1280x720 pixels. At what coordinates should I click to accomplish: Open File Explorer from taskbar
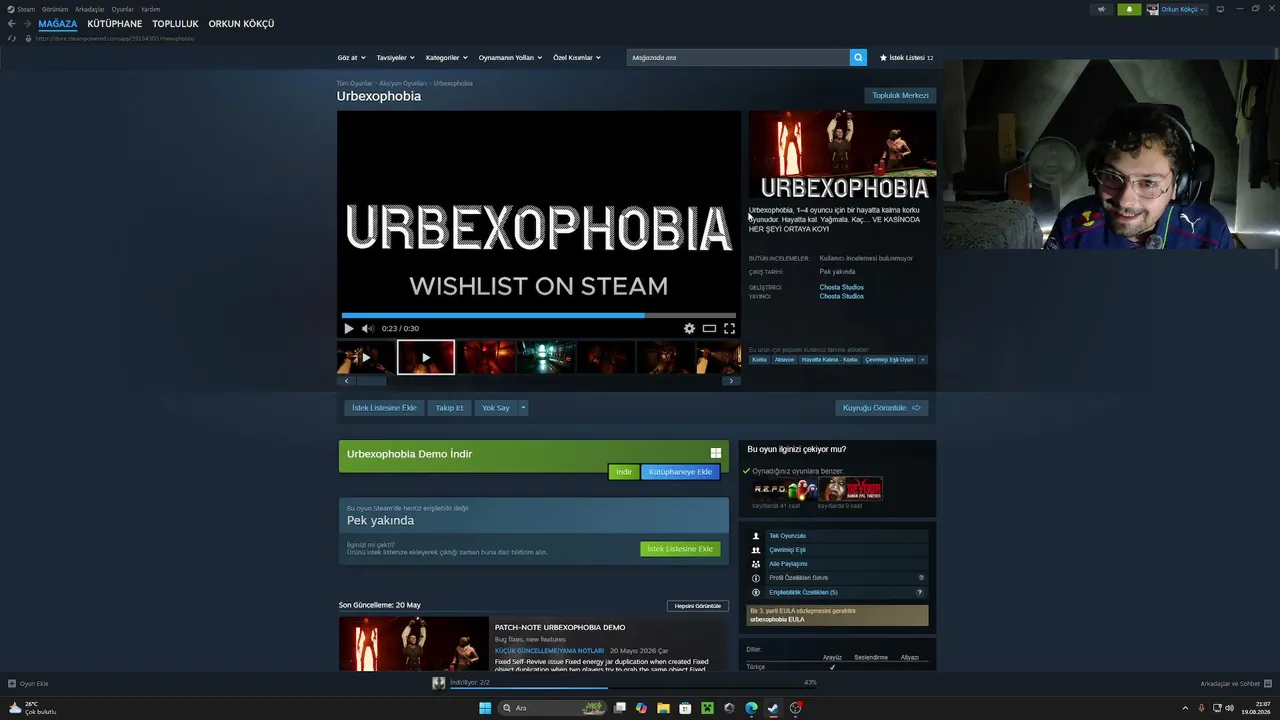[x=663, y=708]
